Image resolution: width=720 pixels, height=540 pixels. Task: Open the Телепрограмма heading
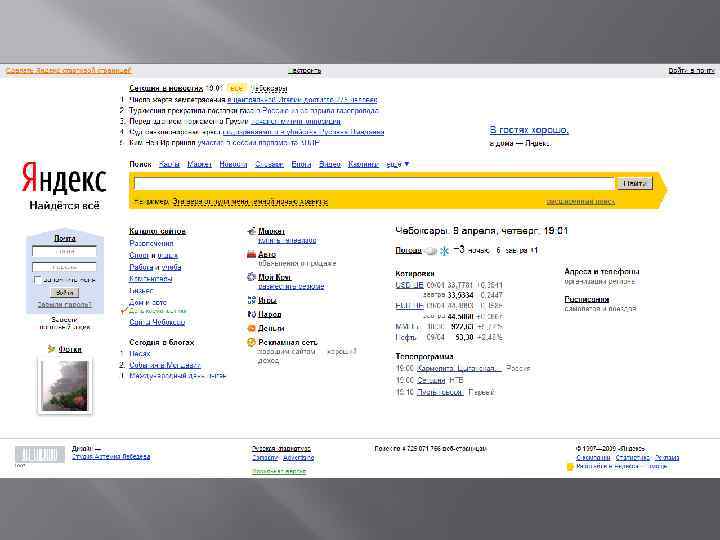tap(424, 356)
